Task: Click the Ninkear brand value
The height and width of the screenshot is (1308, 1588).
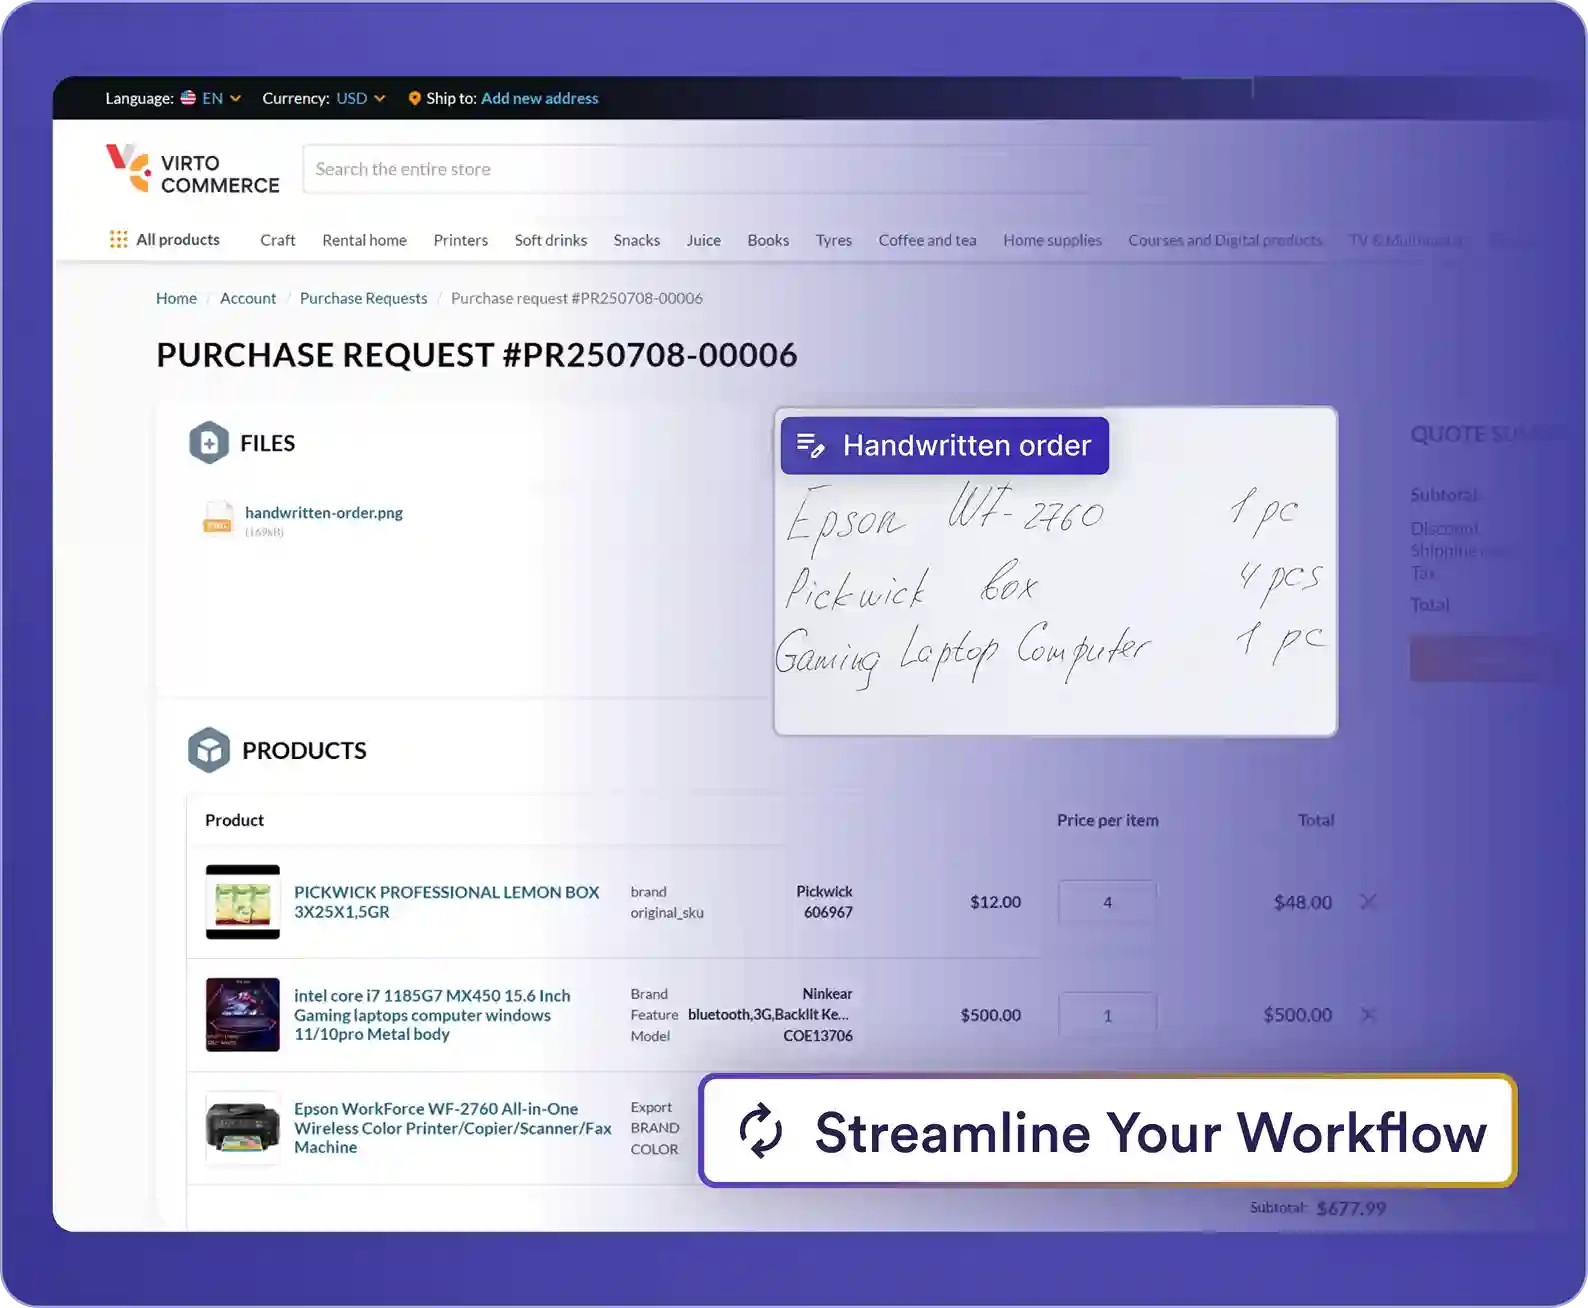Action: click(x=828, y=994)
